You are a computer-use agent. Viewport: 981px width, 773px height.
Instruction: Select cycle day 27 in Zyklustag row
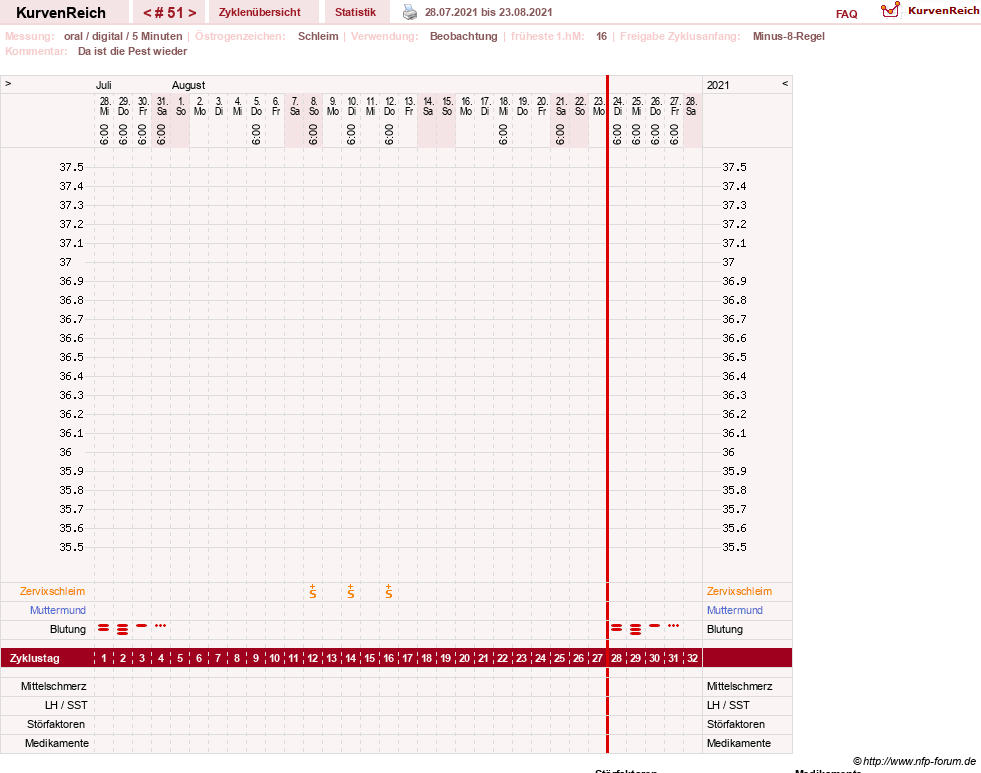(597, 658)
